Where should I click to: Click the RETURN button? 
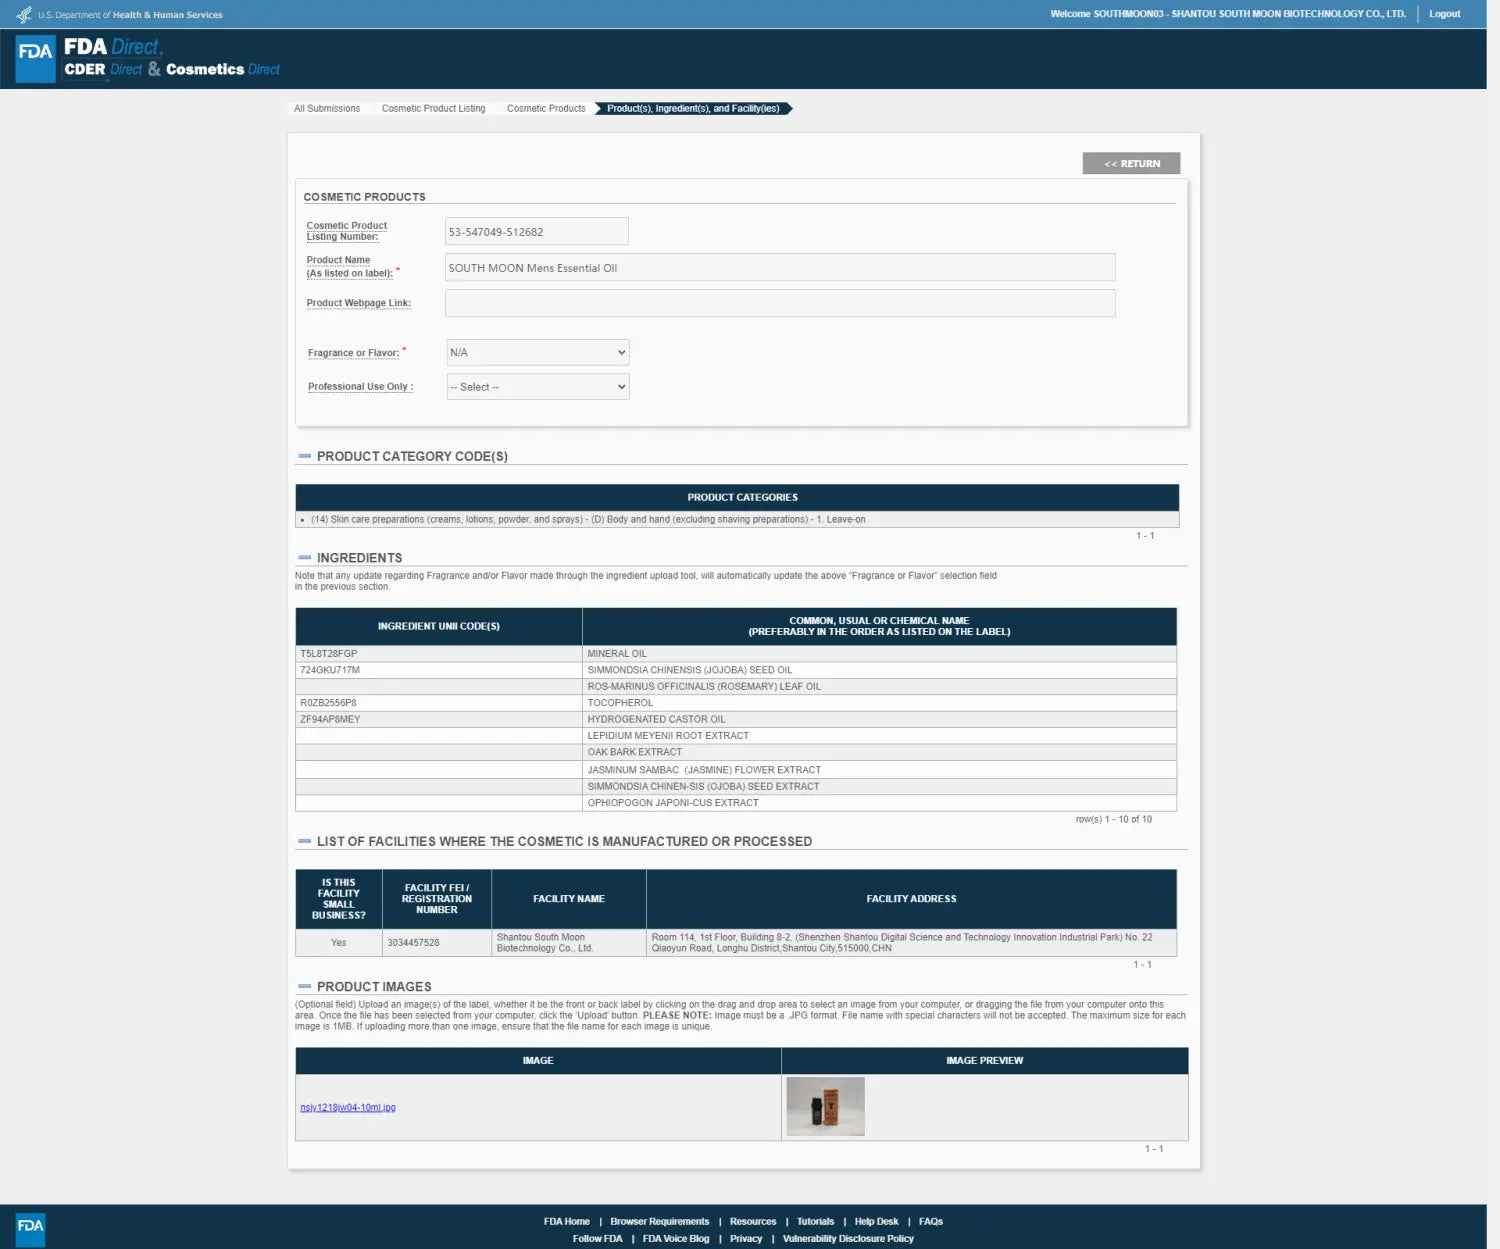(x=1131, y=163)
